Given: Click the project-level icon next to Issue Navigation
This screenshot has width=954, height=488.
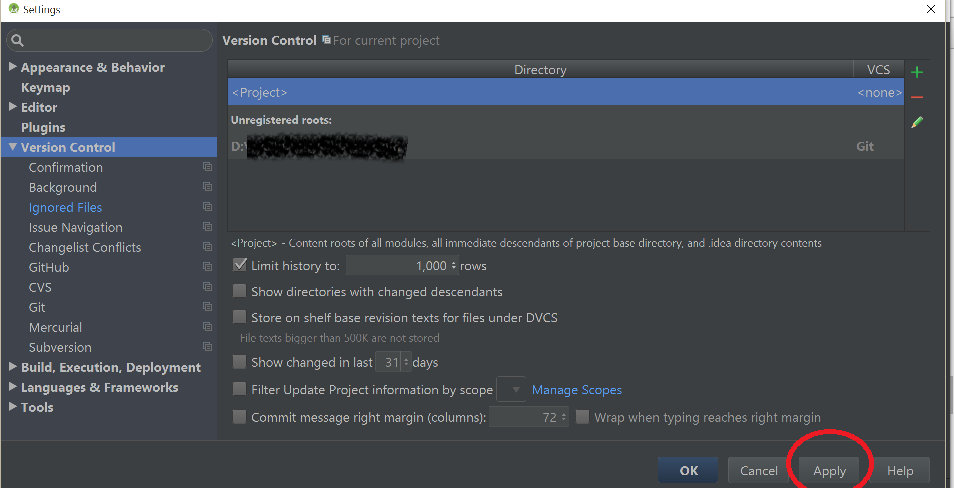Looking at the screenshot, I should pos(207,227).
